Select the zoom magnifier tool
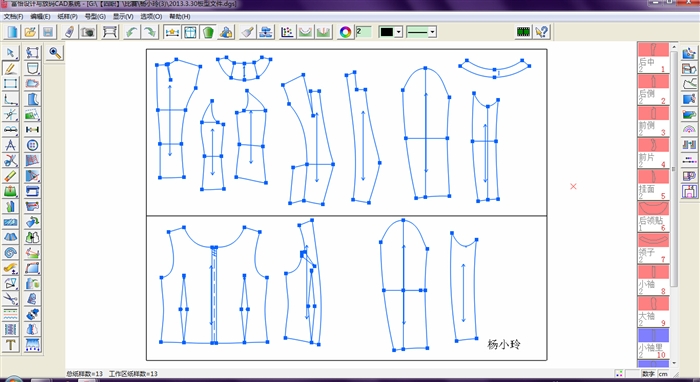Screen dimensions: 700x382 coord(55,53)
